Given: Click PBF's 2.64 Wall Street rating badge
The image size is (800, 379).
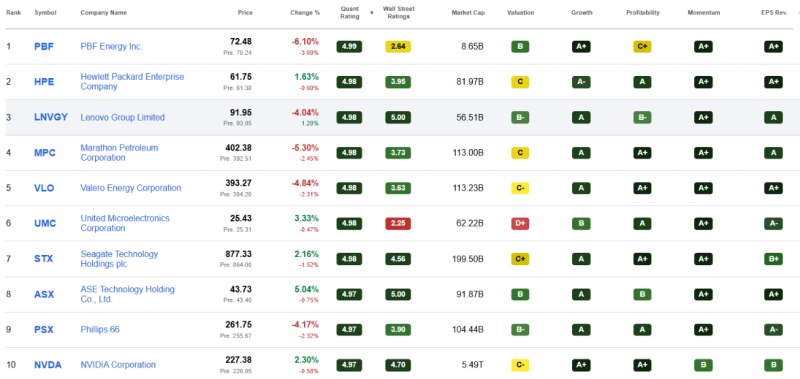Looking at the screenshot, I should (398, 47).
